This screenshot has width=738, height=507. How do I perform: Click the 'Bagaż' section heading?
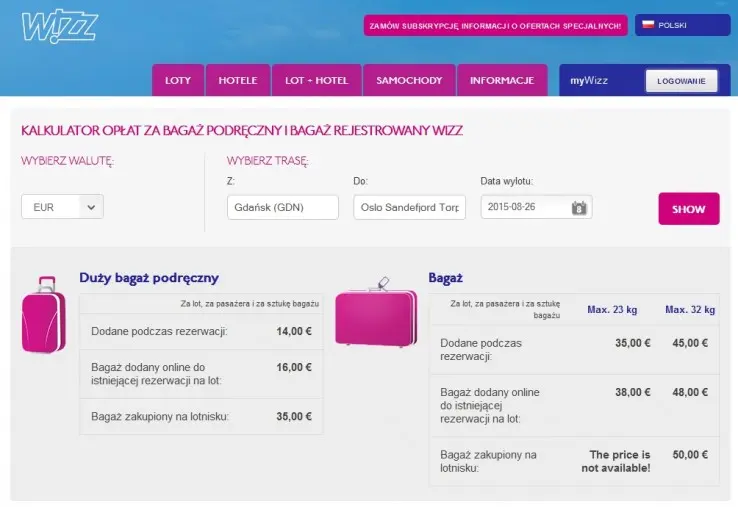click(445, 278)
